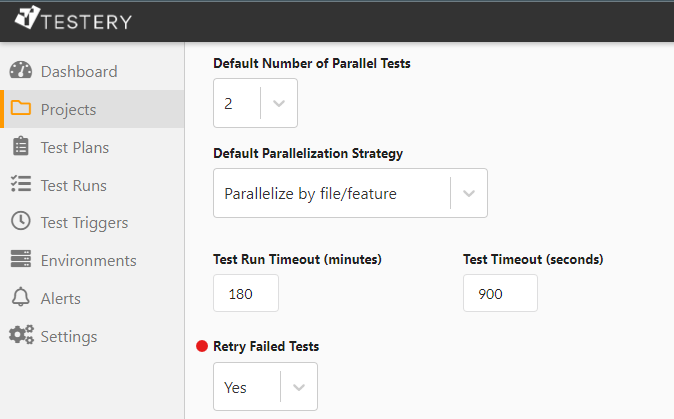Focus the Test Timeout seconds field
Image resolution: width=674 pixels, height=419 pixels.
500,293
